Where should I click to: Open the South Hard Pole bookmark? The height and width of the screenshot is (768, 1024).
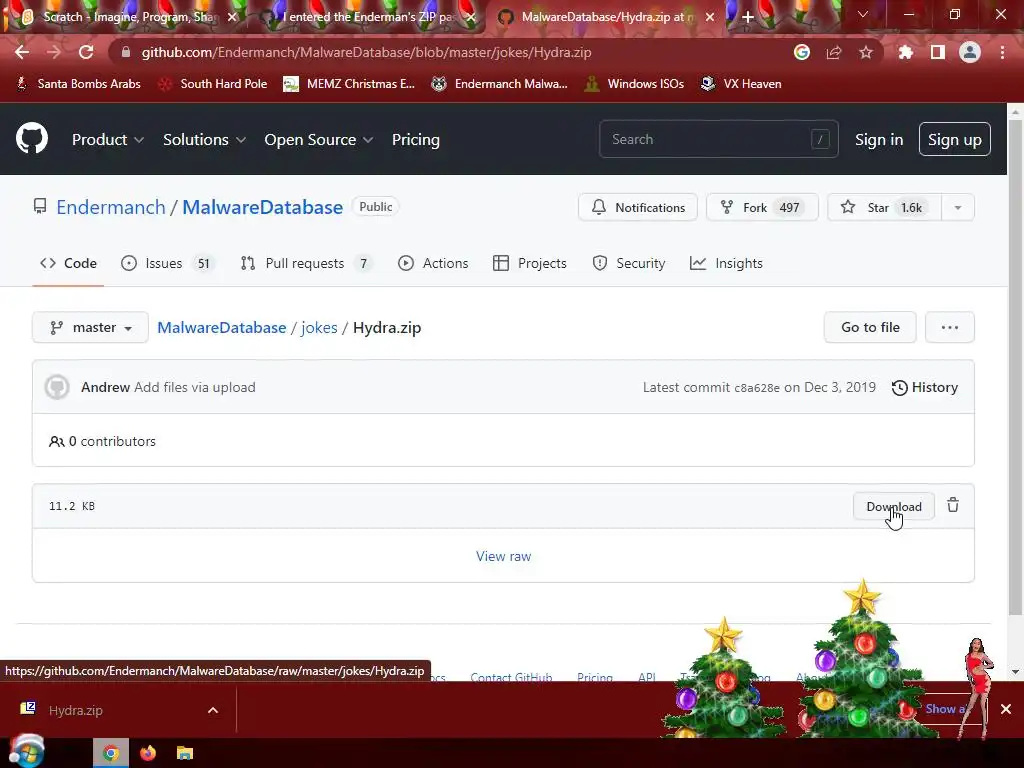tap(213, 84)
